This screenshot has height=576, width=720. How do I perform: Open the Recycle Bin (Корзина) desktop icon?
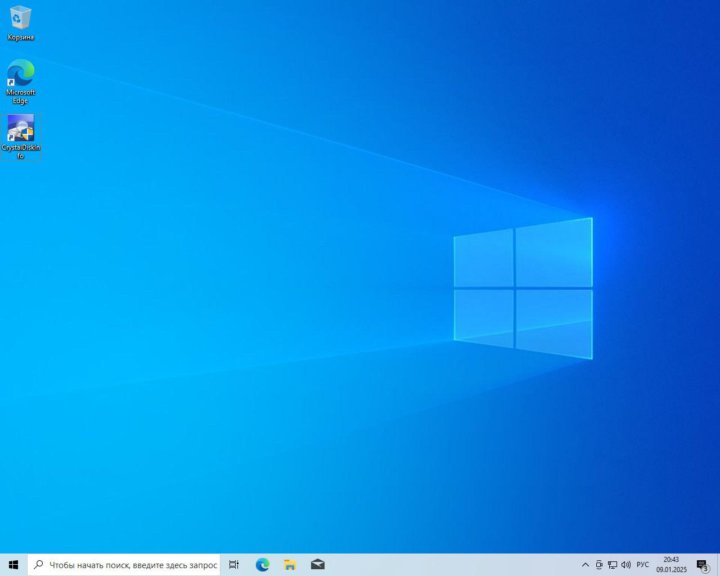pyautogui.click(x=20, y=18)
